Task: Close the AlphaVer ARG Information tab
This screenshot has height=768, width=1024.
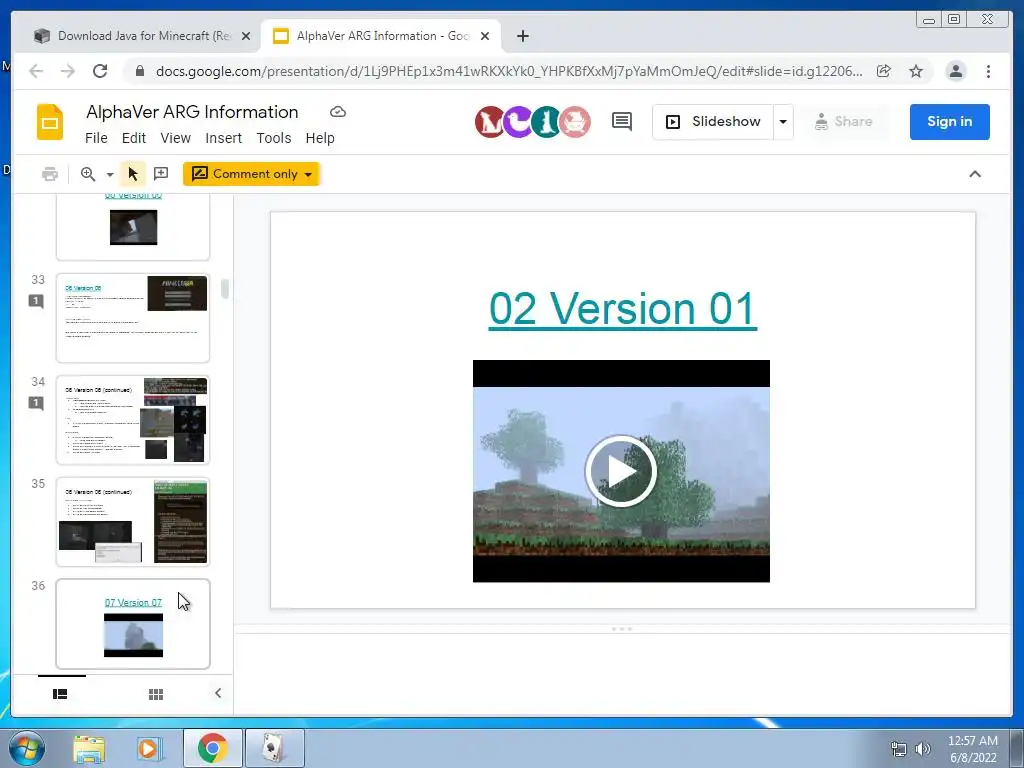Action: point(485,36)
